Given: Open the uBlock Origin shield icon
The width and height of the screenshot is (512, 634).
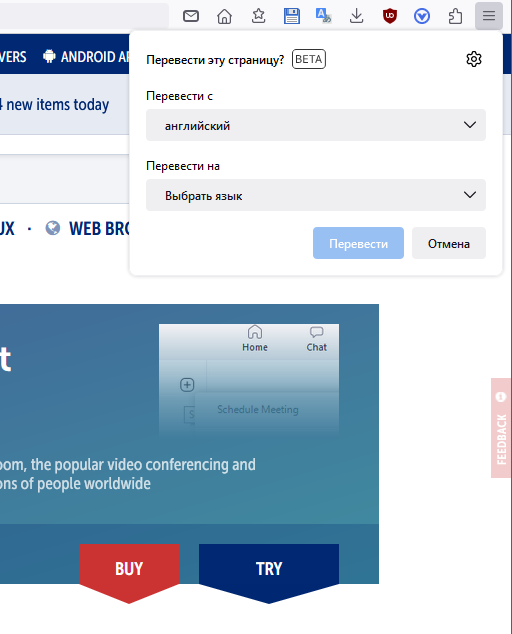Looking at the screenshot, I should pyautogui.click(x=390, y=16).
